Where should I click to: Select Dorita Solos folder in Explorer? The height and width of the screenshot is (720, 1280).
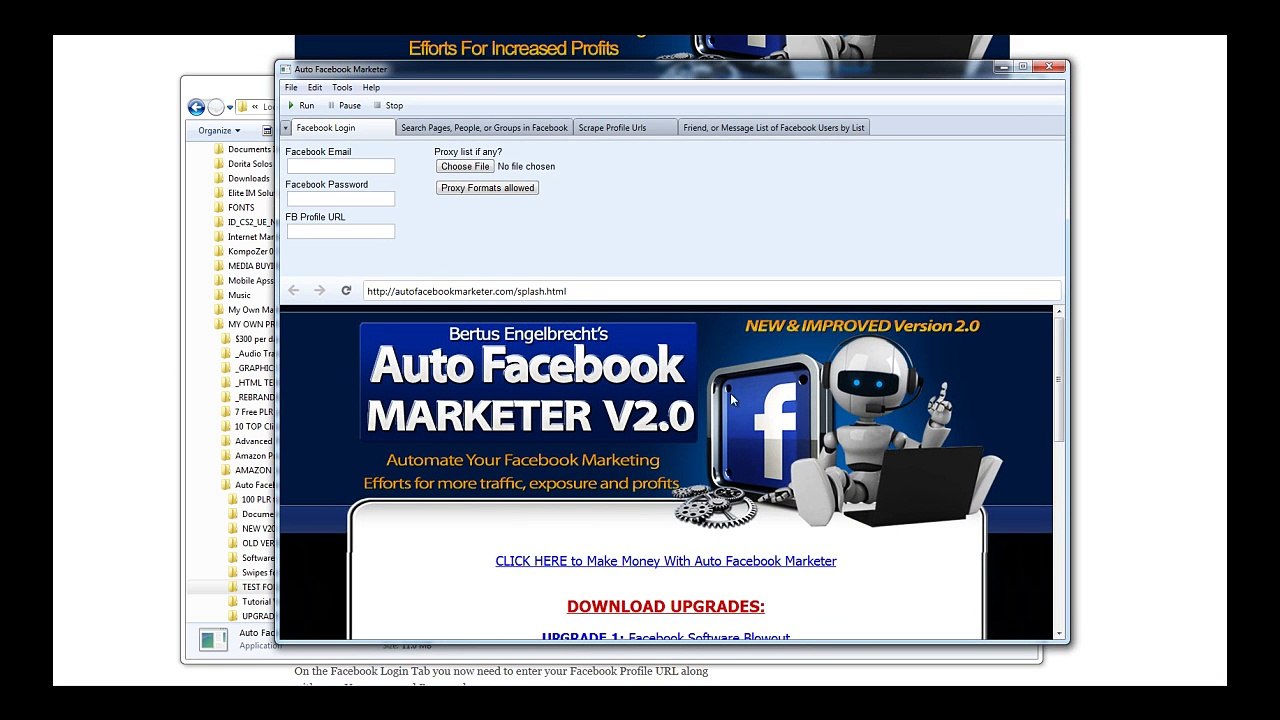[x=243, y=164]
